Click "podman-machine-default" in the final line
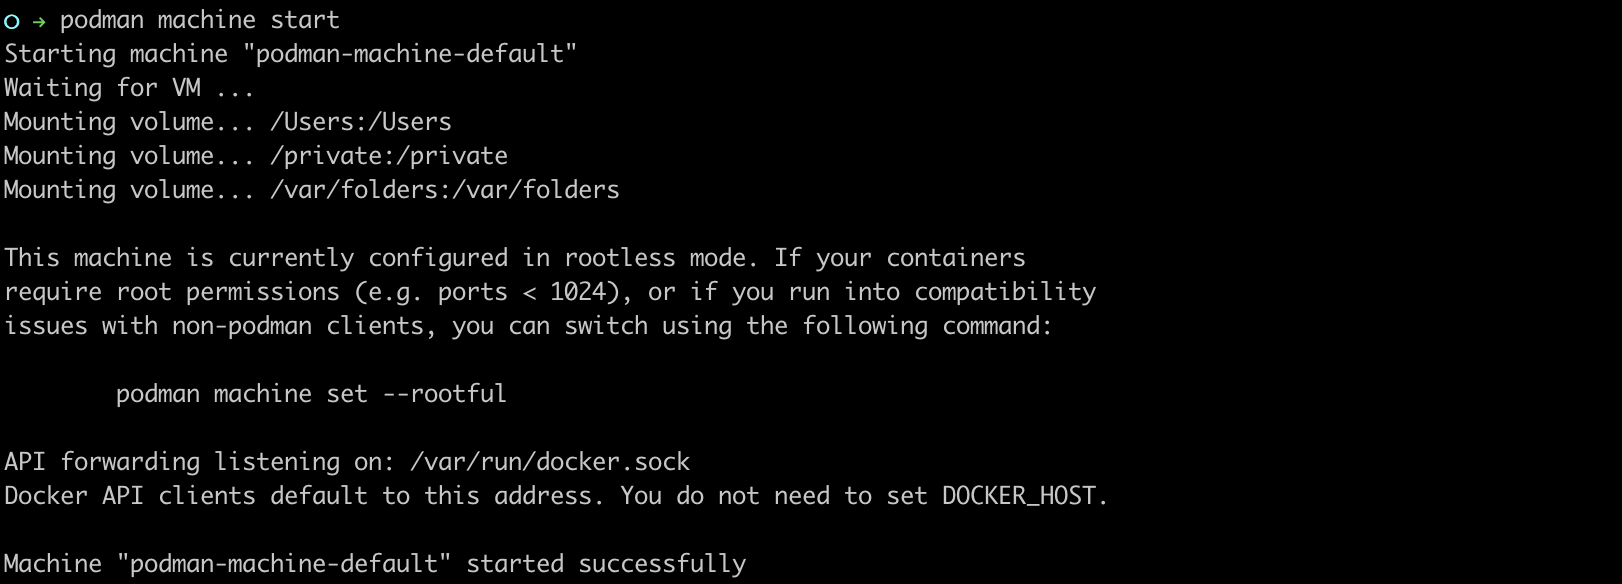Viewport: 1622px width, 584px height. (x=284, y=564)
